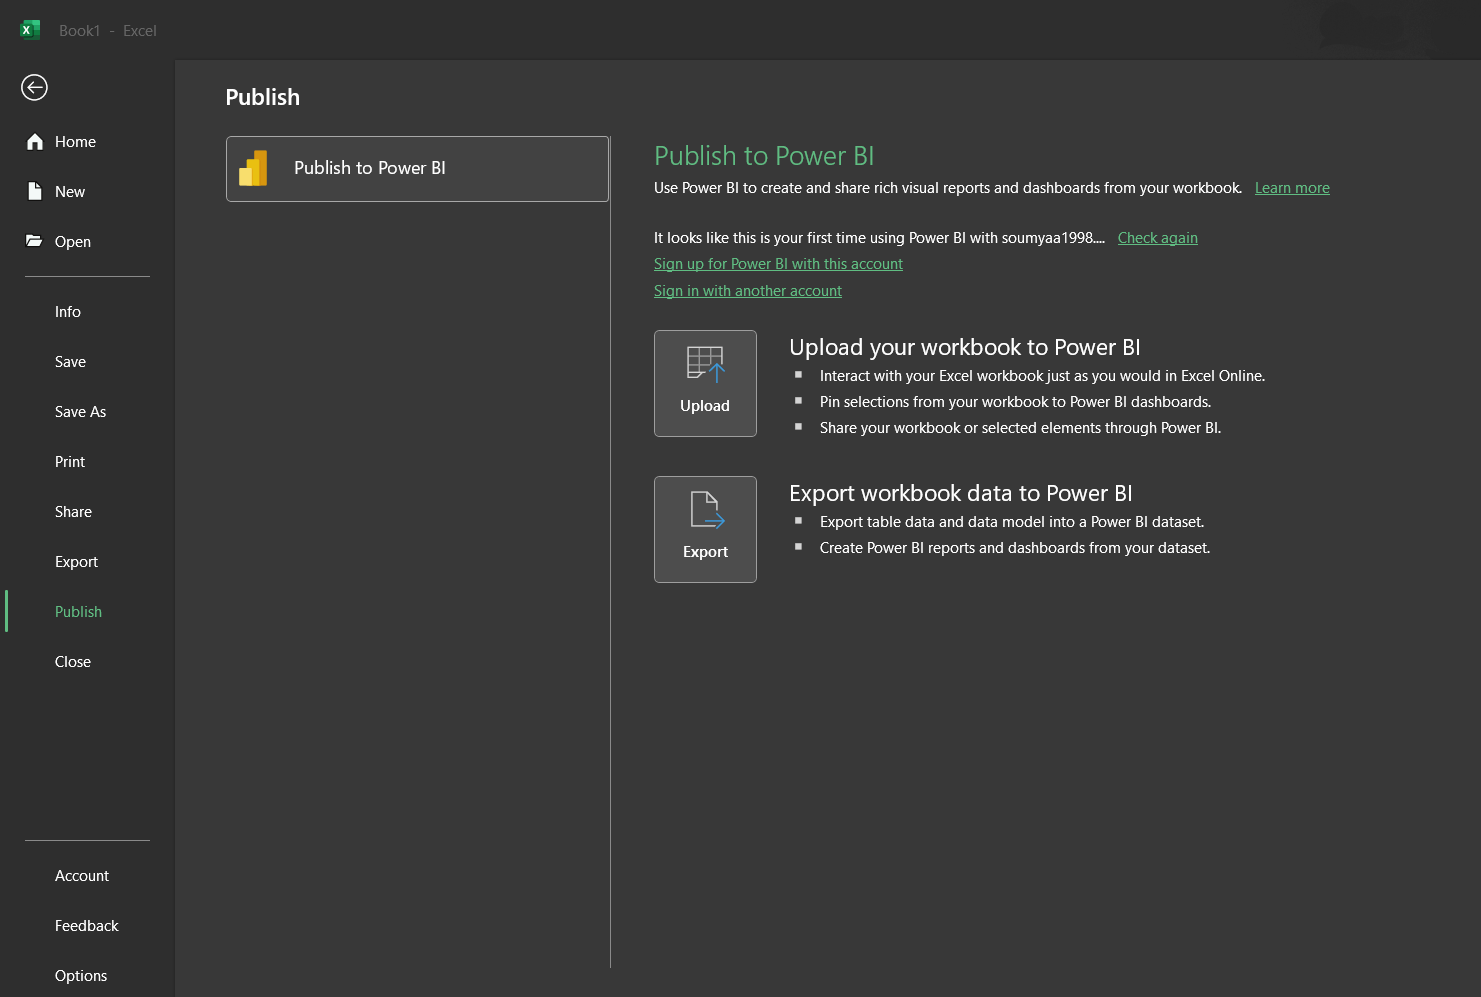Viewport: 1481px width, 997px height.
Task: Select New from the sidebar
Action: (87, 192)
